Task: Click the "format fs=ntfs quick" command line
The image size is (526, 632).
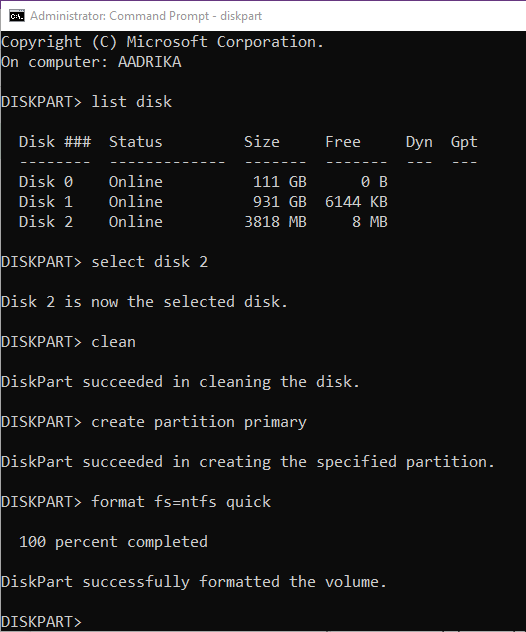Action: pyautogui.click(x=136, y=502)
